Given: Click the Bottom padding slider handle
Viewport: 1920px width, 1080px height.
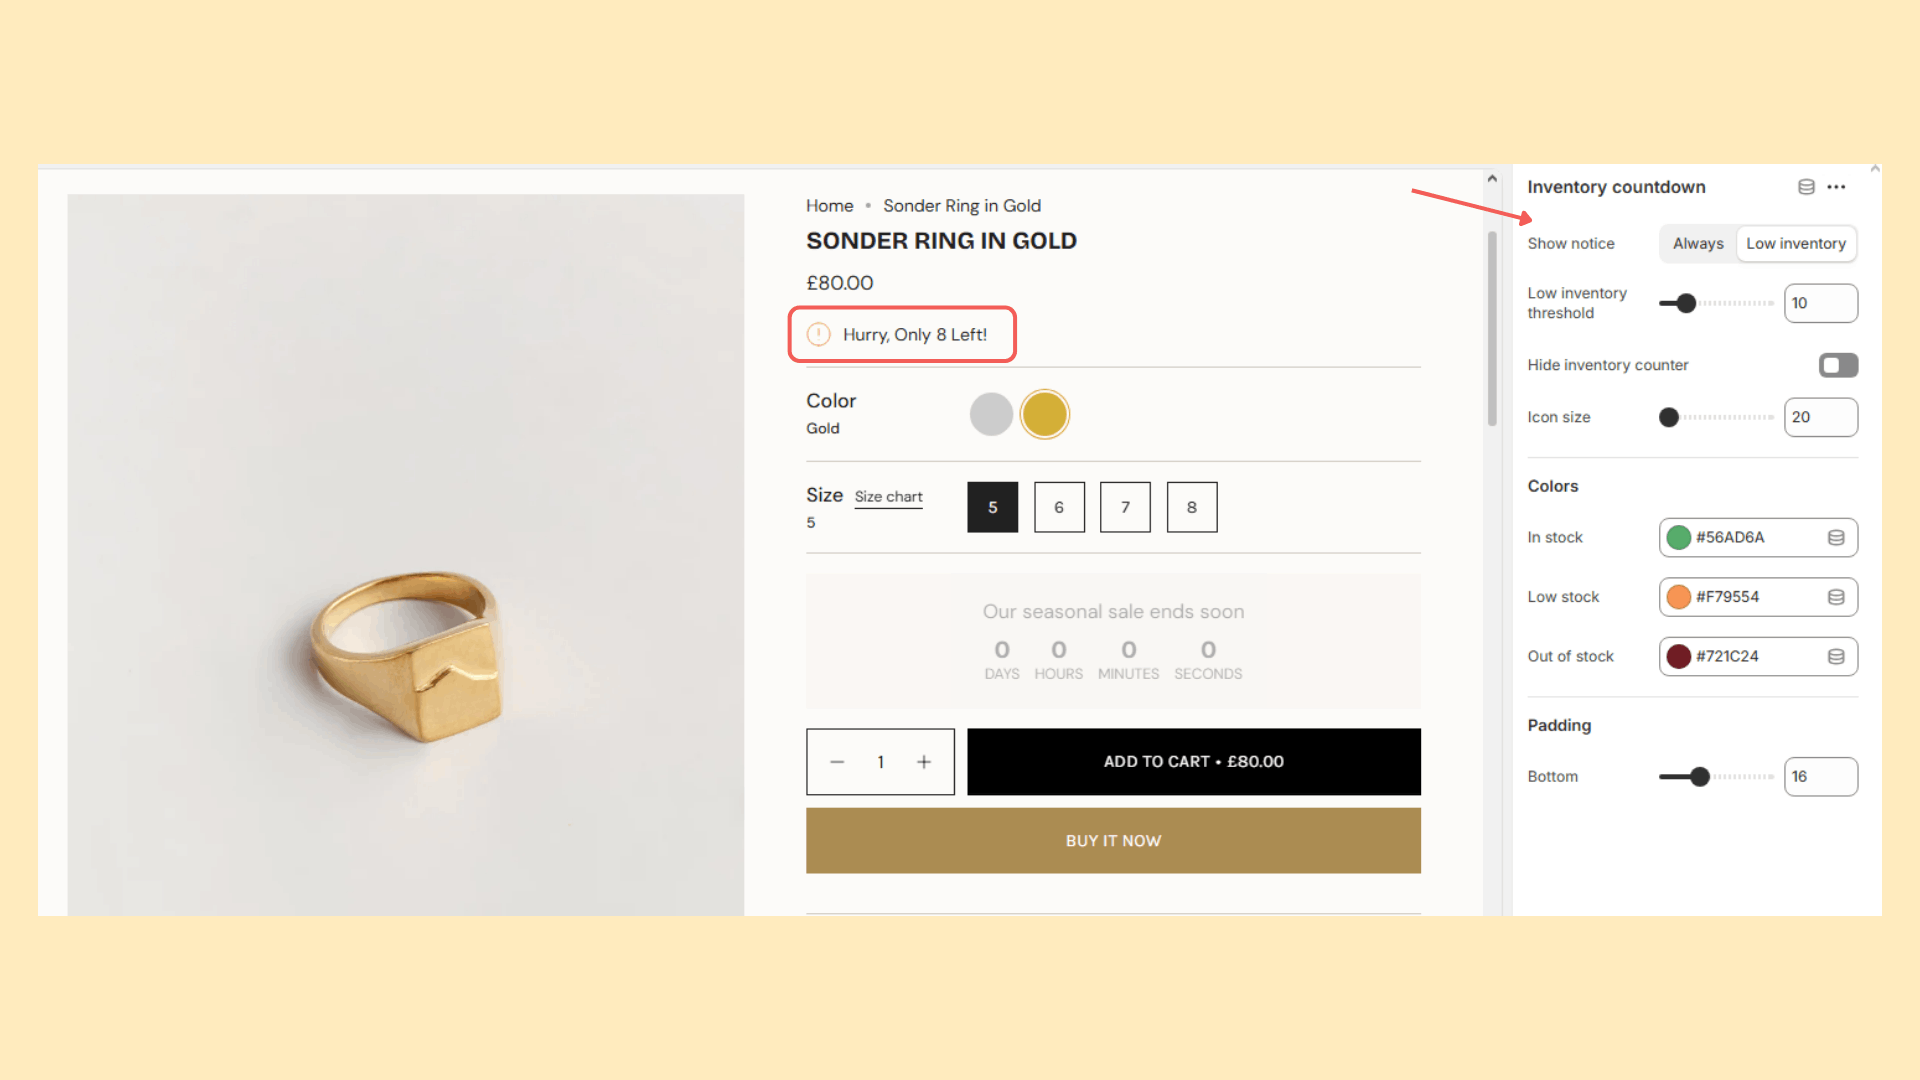Looking at the screenshot, I should click(x=1700, y=776).
